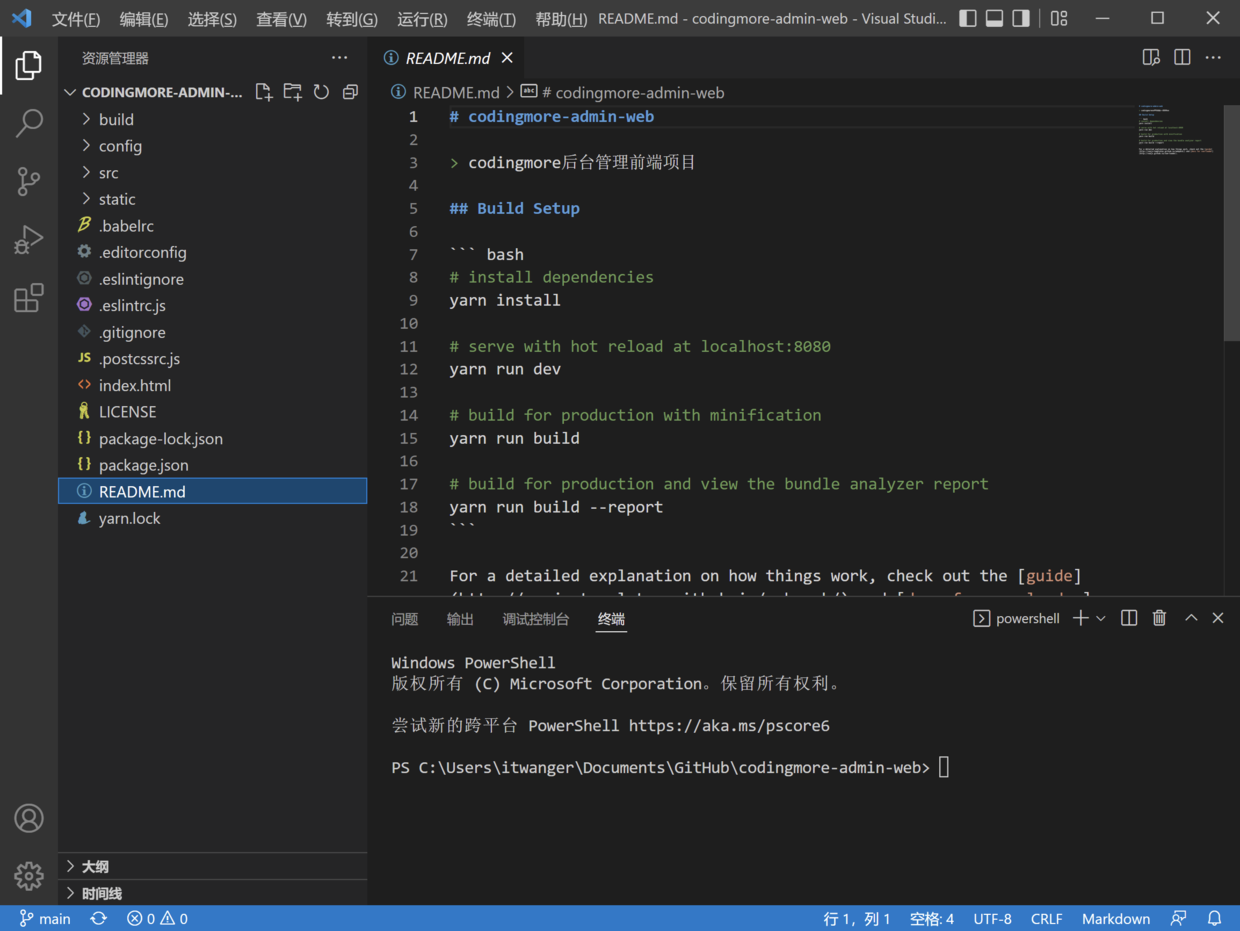Change language mode via Markdown indicator
Image resolution: width=1240 pixels, height=931 pixels.
click(1115, 918)
